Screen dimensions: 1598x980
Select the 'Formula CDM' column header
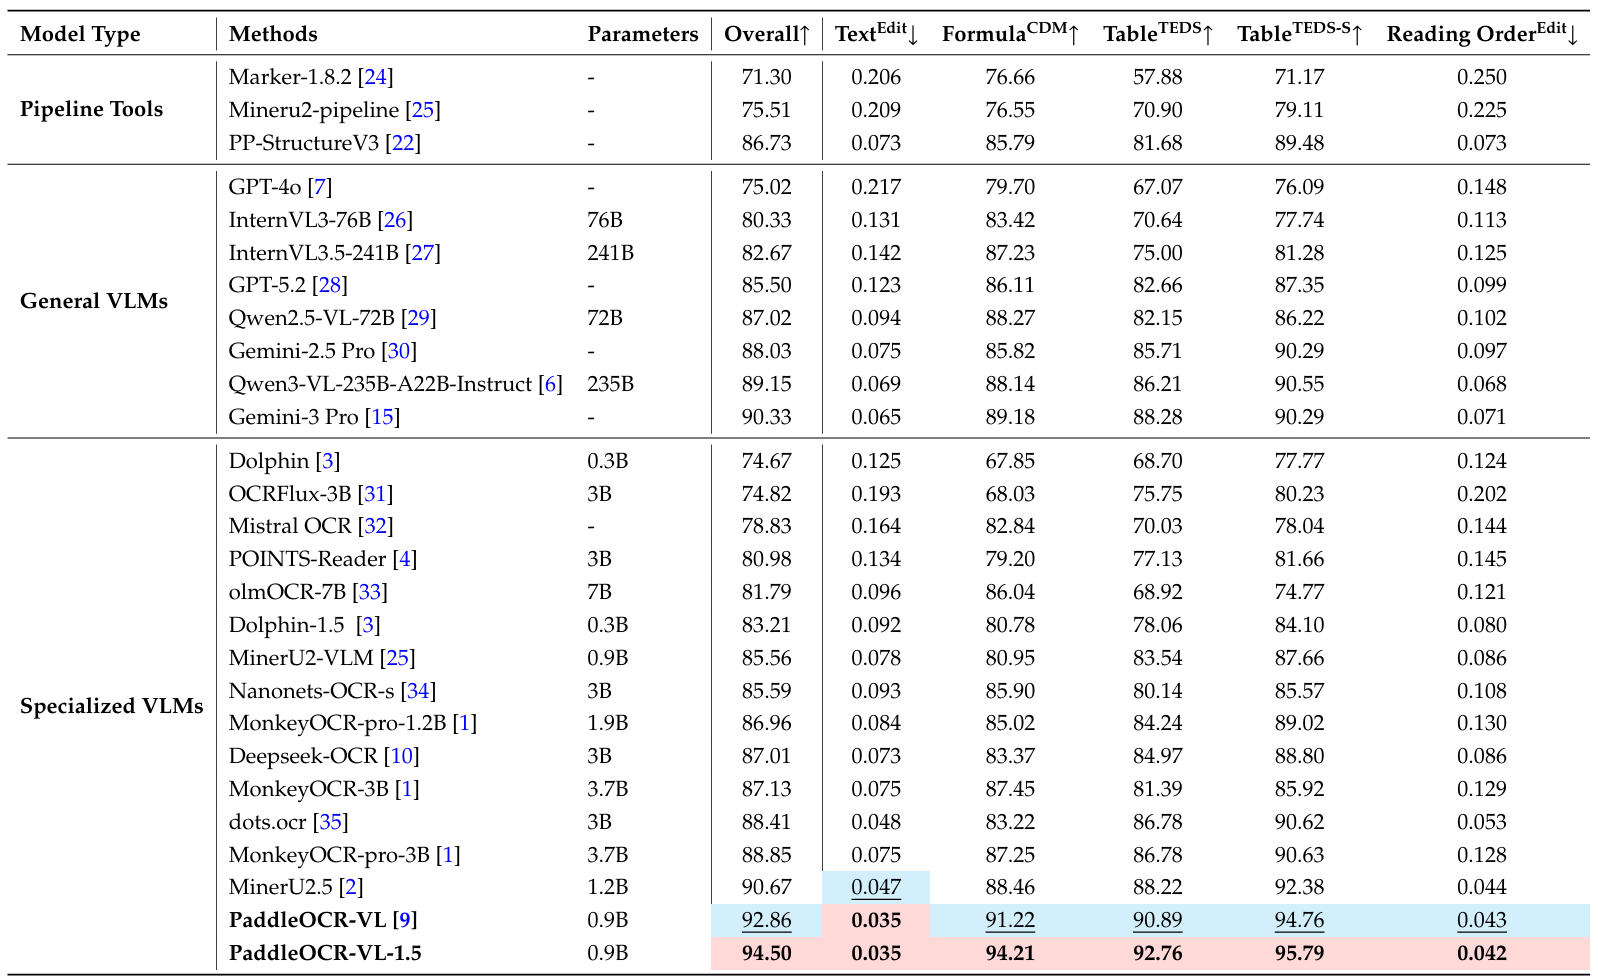click(1010, 33)
